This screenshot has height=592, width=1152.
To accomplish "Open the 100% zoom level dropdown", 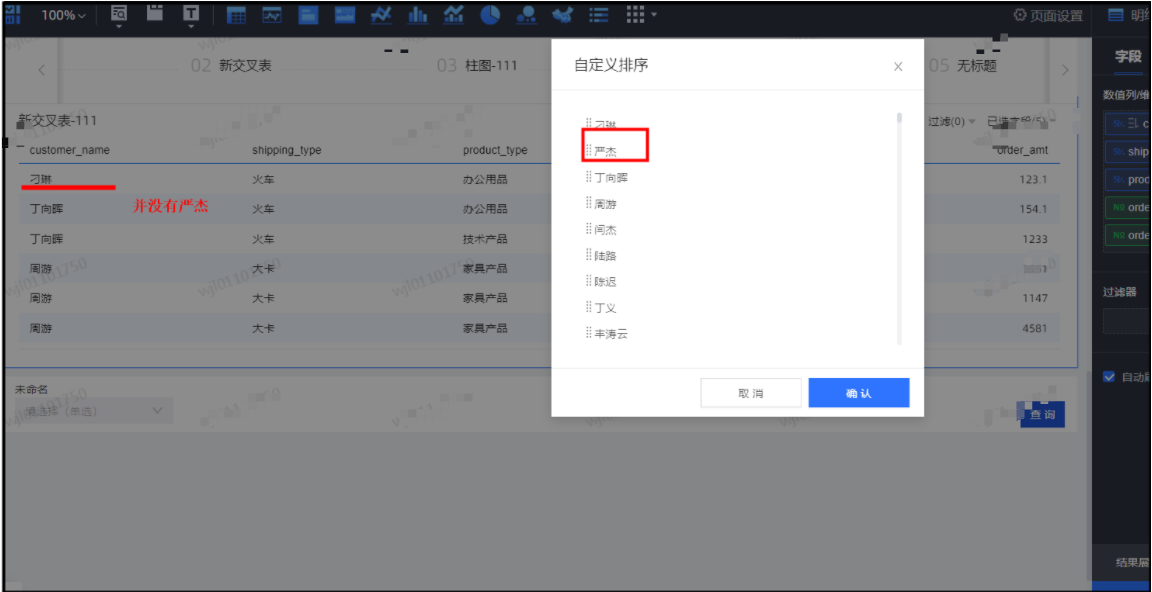I will point(64,15).
